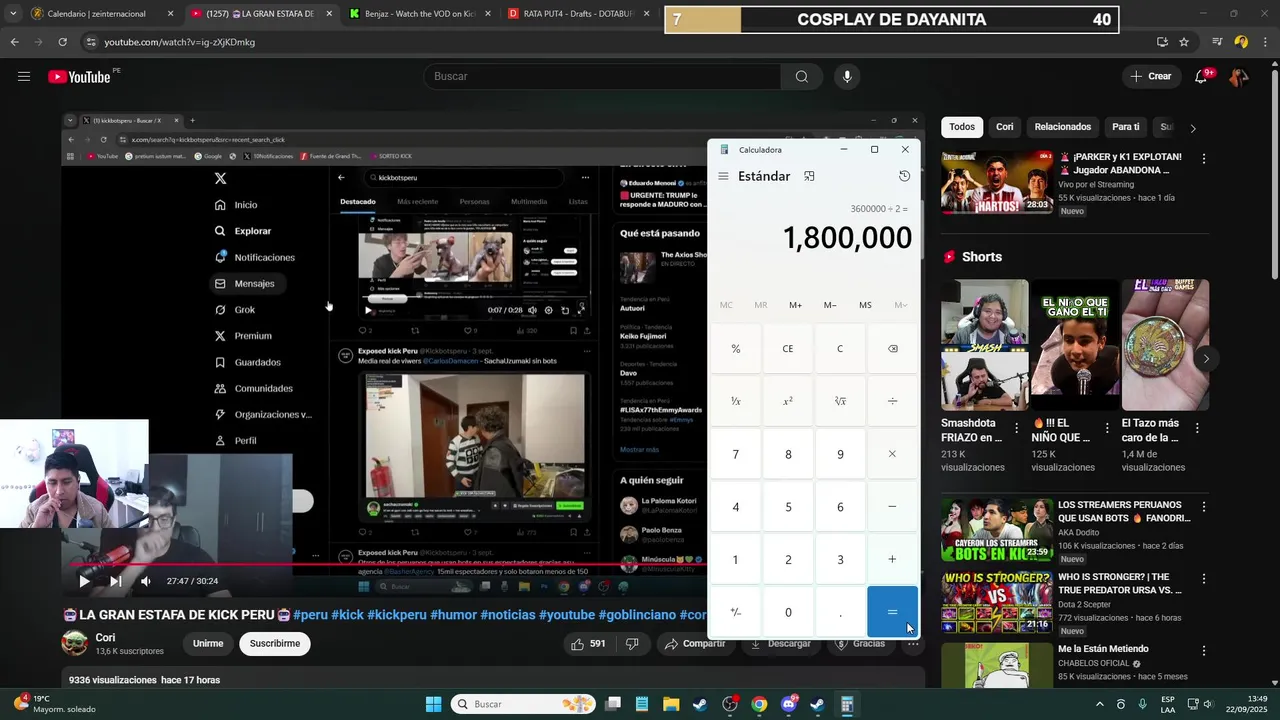This screenshot has width=1280, height=720.
Task: Click the YouTube search magnifier button
Action: tap(802, 76)
